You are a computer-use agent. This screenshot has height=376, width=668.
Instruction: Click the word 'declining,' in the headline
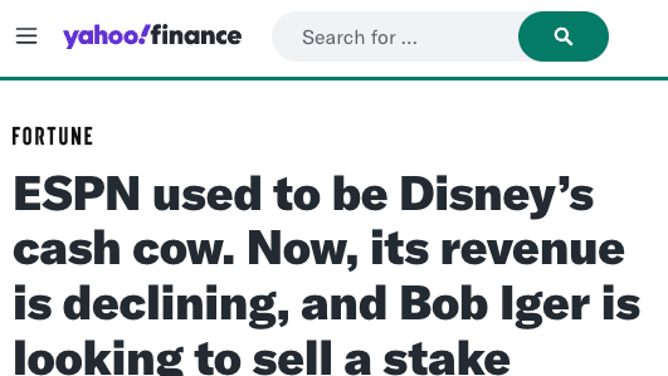pyautogui.click(x=176, y=305)
